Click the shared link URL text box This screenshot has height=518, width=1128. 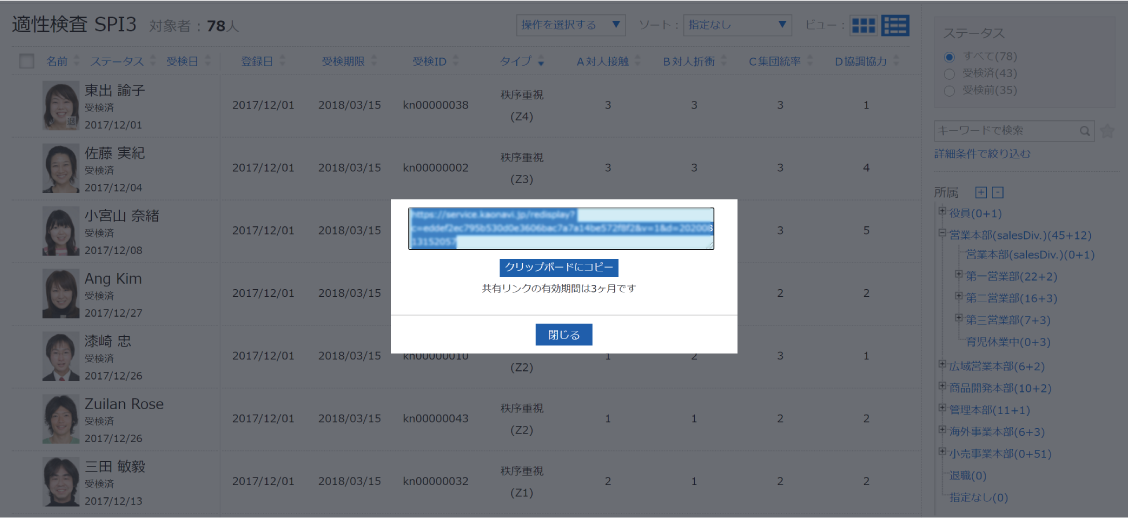[560, 228]
